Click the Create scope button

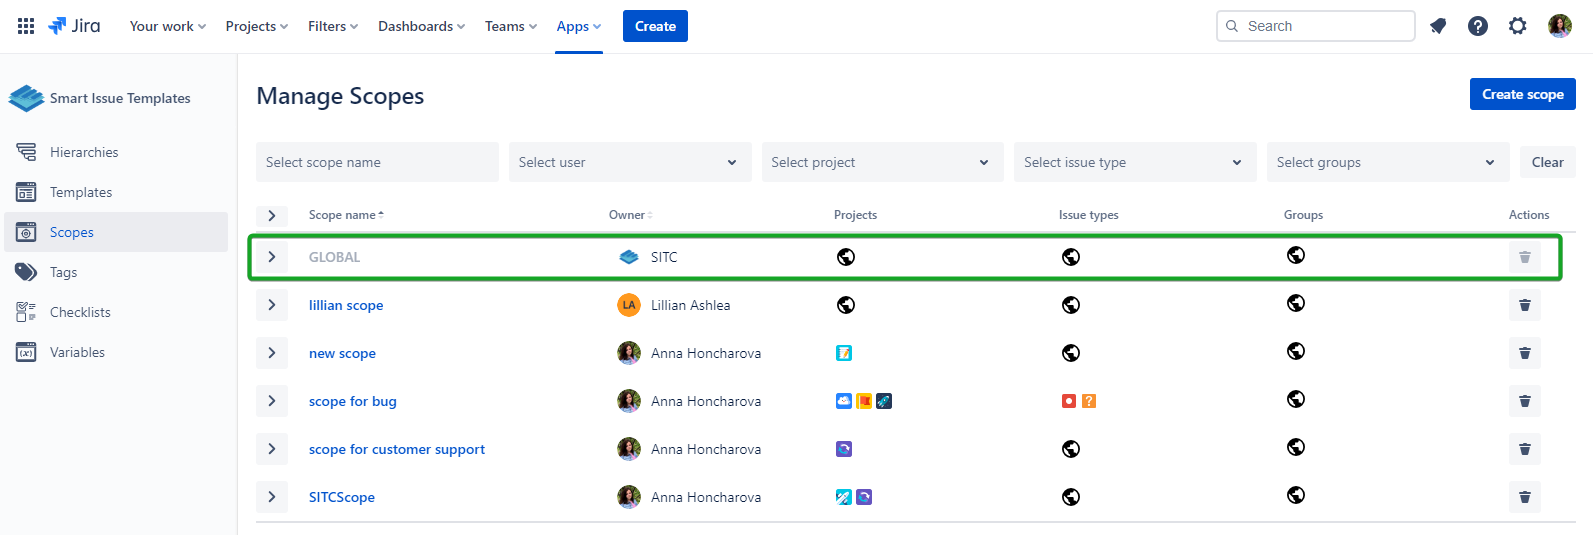tap(1522, 94)
